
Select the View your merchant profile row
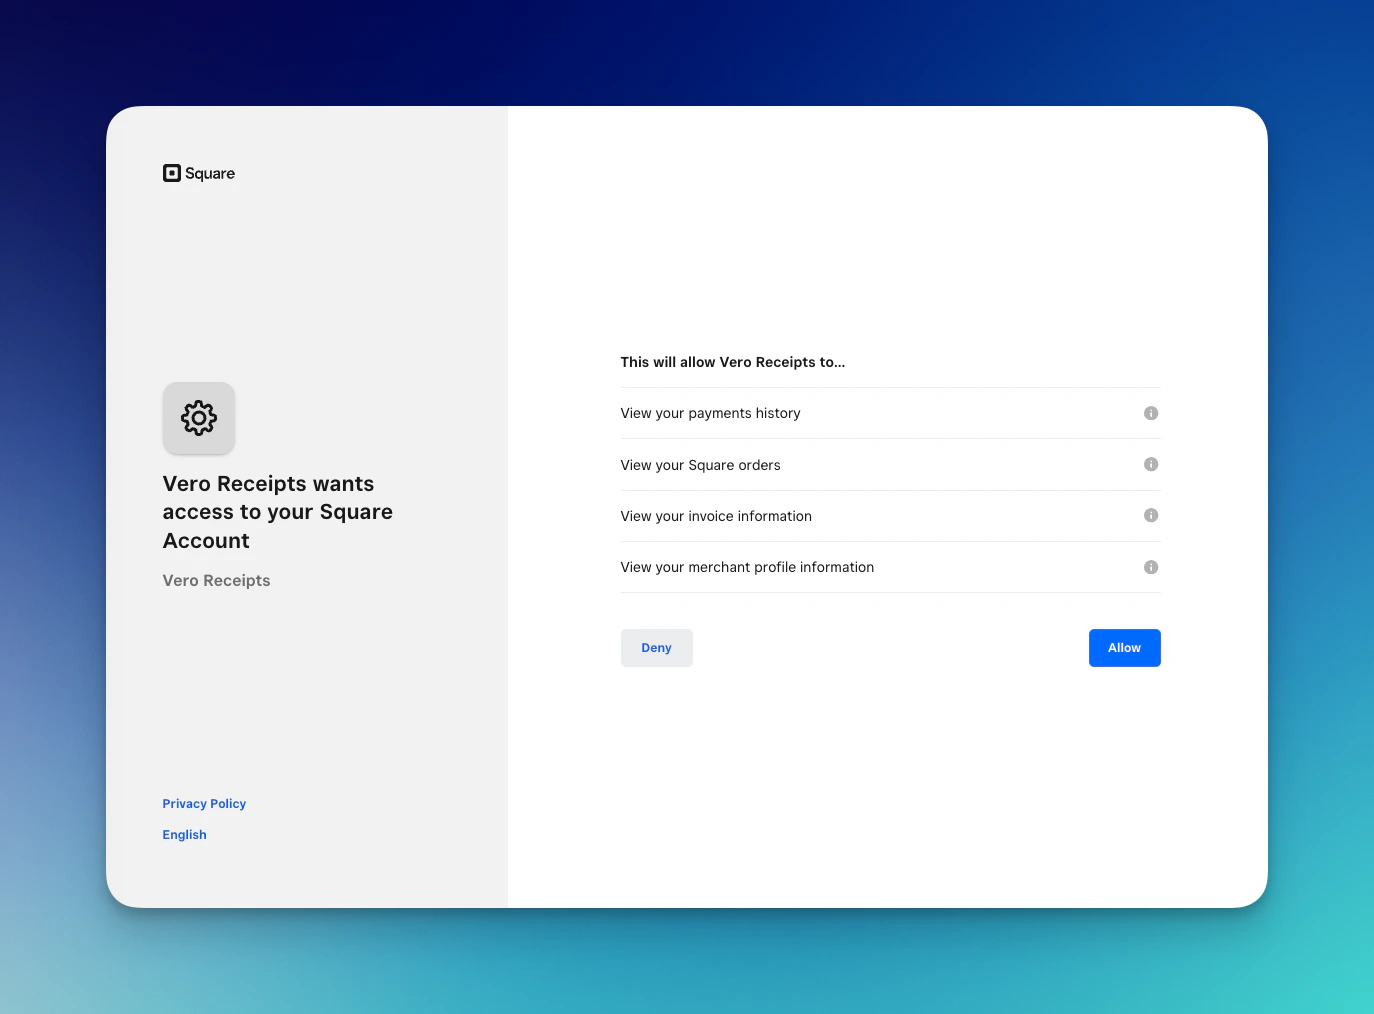coord(747,567)
